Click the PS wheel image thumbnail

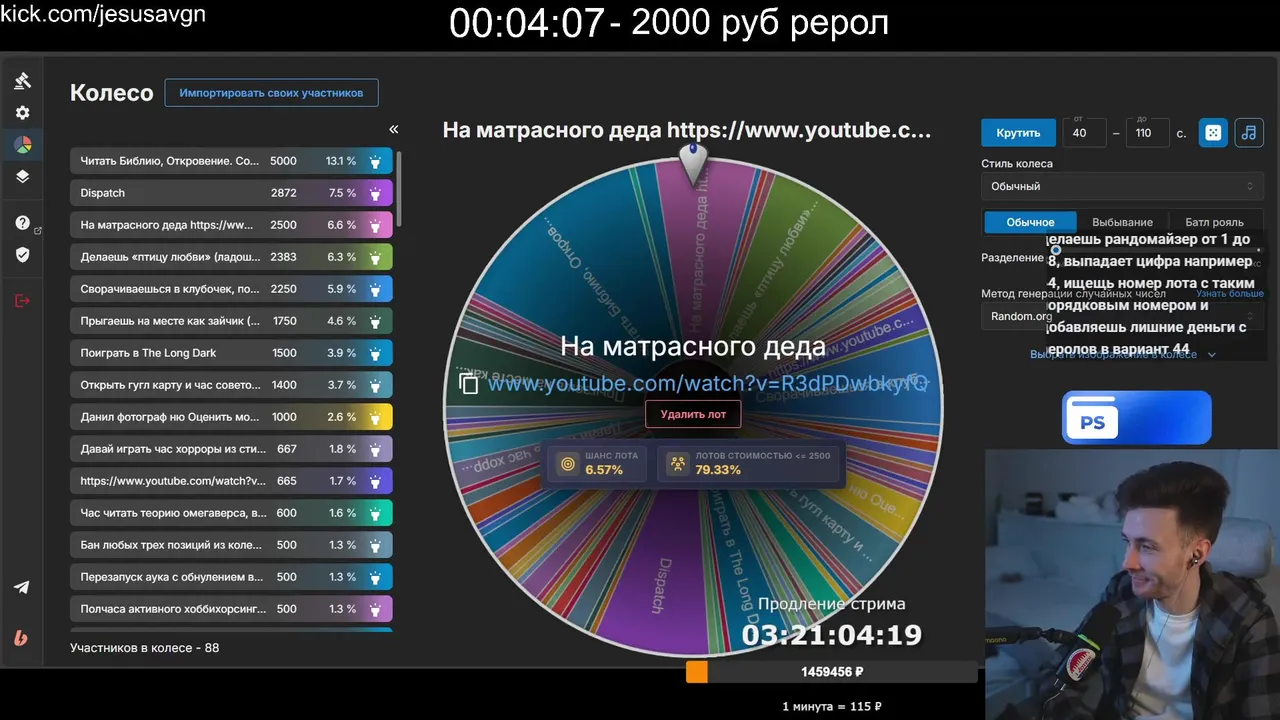pos(1136,417)
